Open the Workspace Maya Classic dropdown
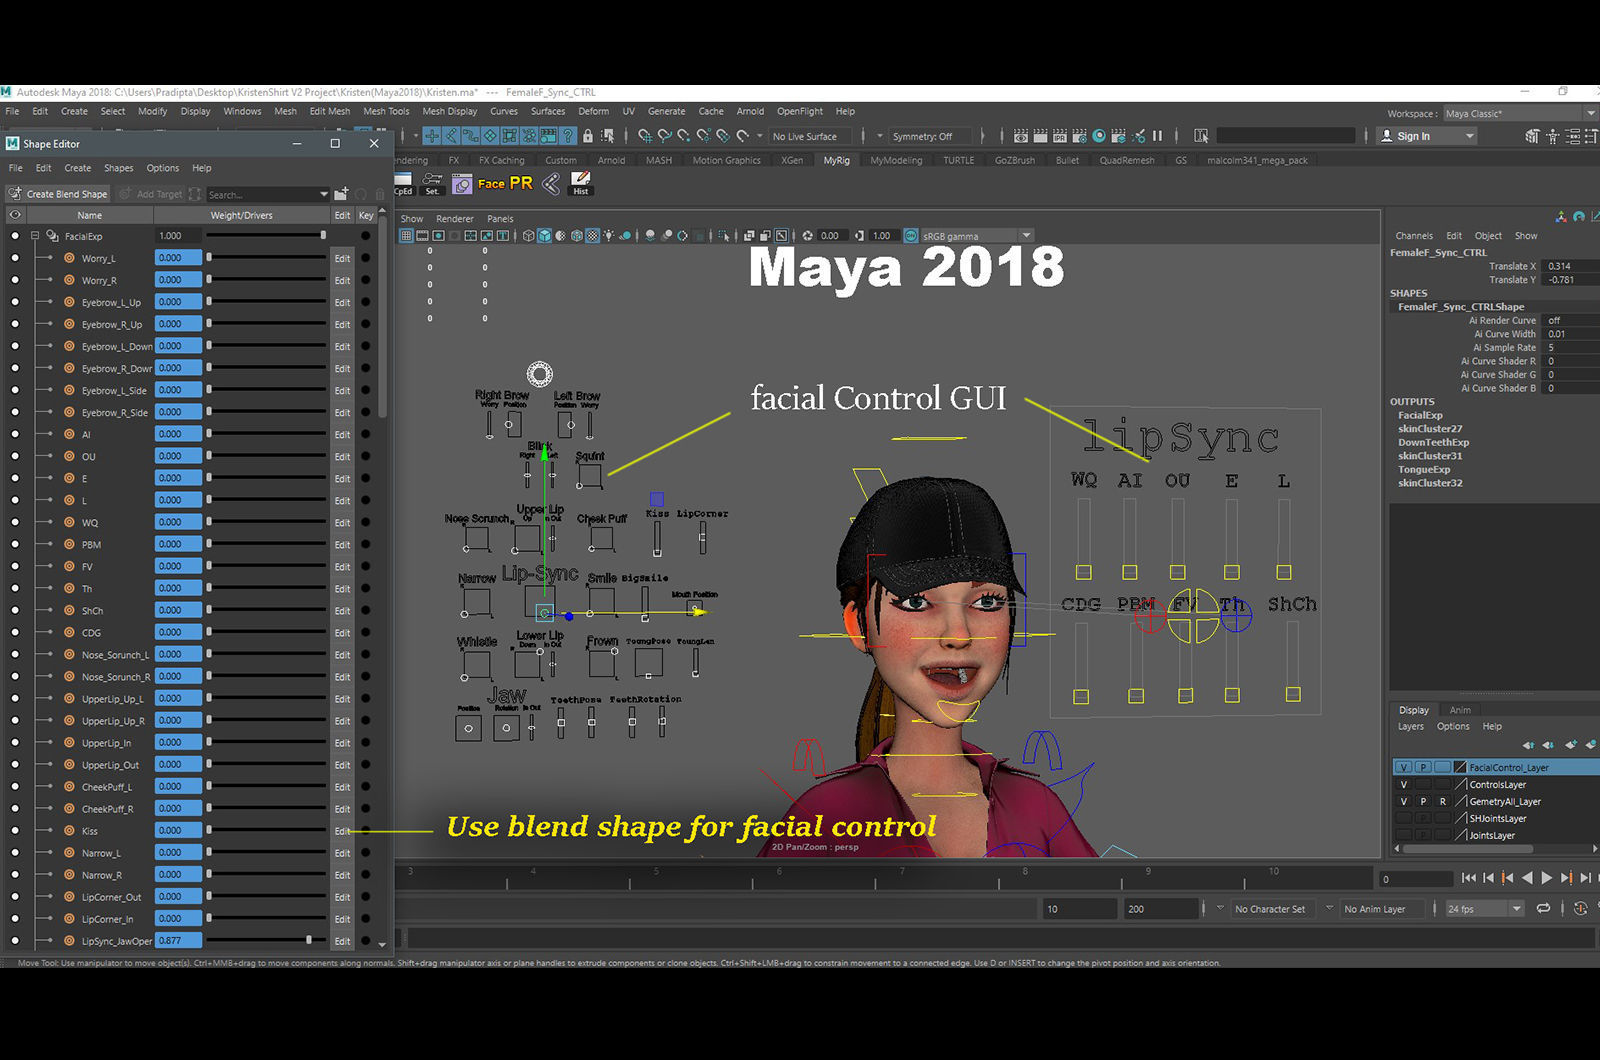This screenshot has height=1060, width=1600. pos(1520,113)
